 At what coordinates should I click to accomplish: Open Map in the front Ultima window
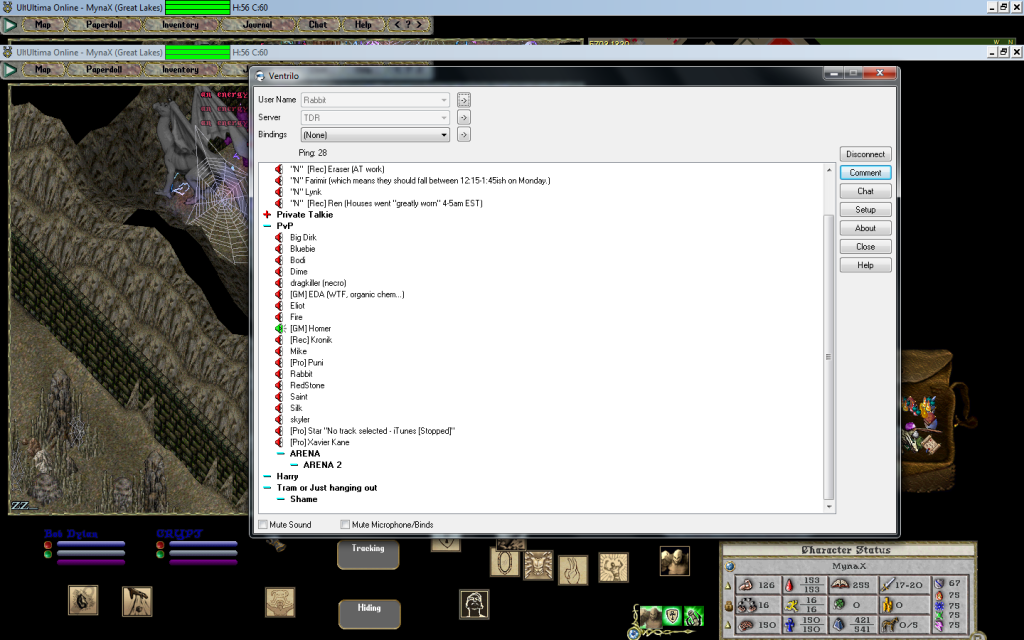(x=43, y=69)
